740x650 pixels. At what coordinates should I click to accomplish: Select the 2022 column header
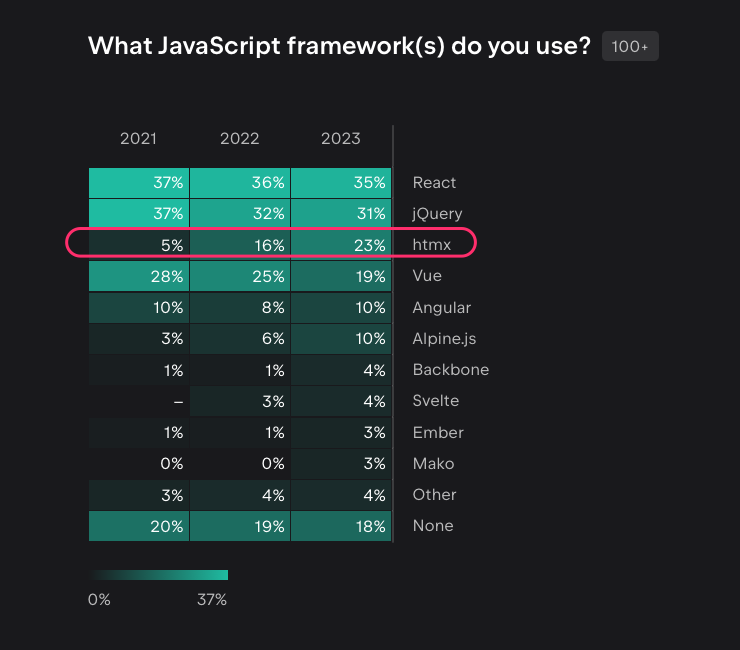click(240, 139)
